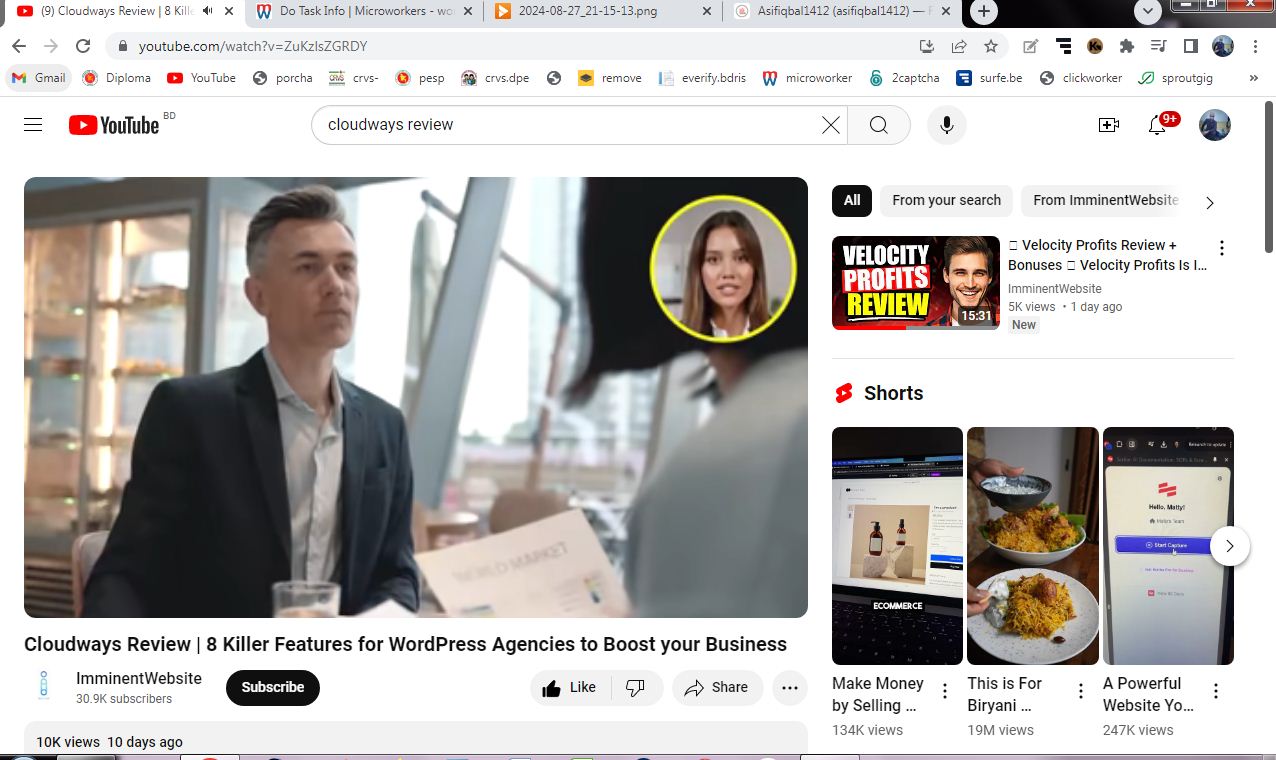Open Chrome three-dot menu

pos(1255,46)
